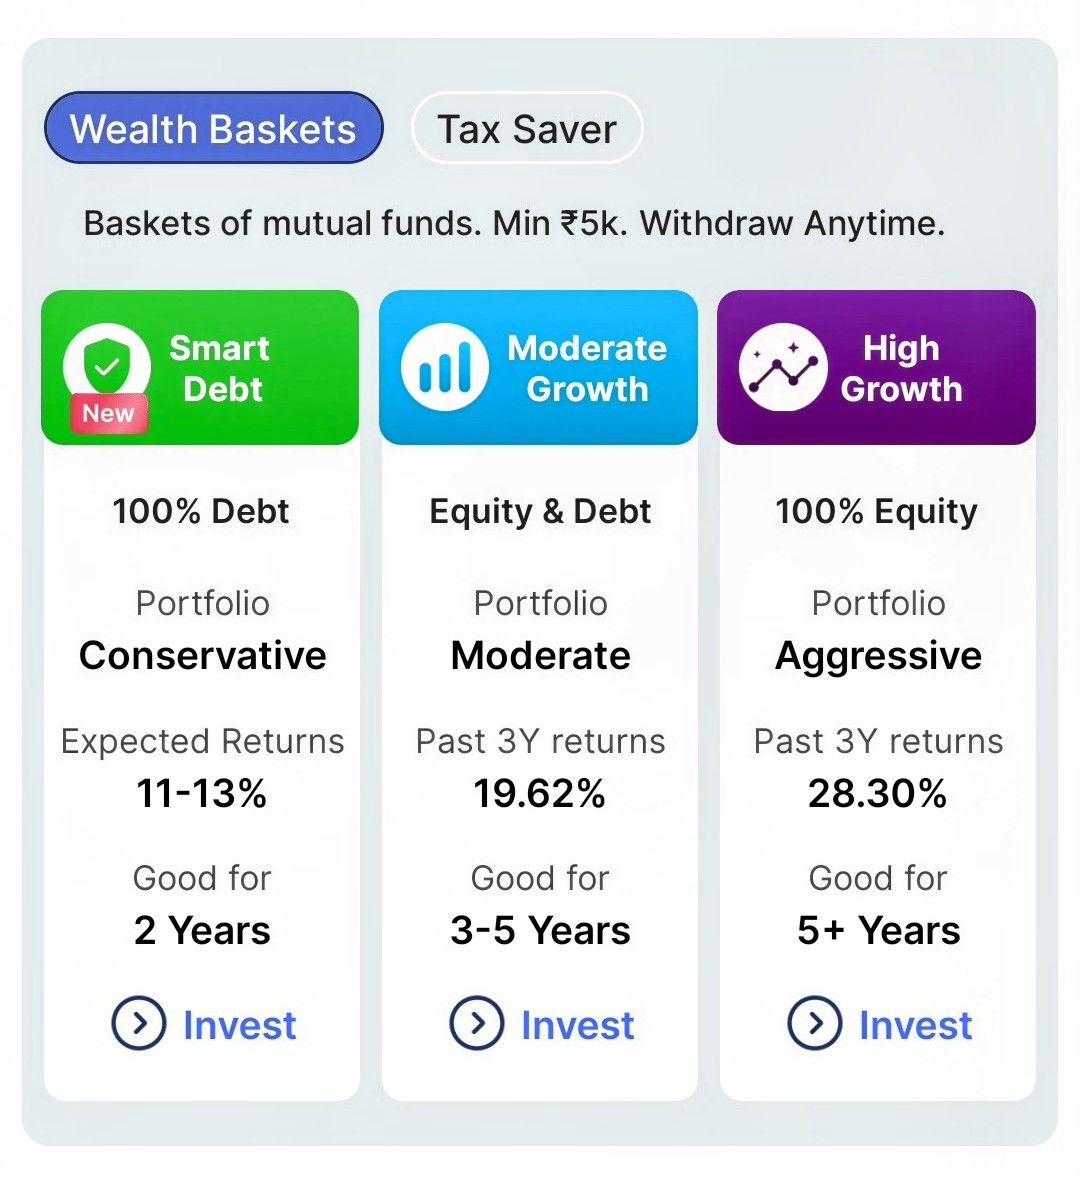Click Invest under Moderate Growth basket
The image size is (1080, 1180).
coord(578,1024)
